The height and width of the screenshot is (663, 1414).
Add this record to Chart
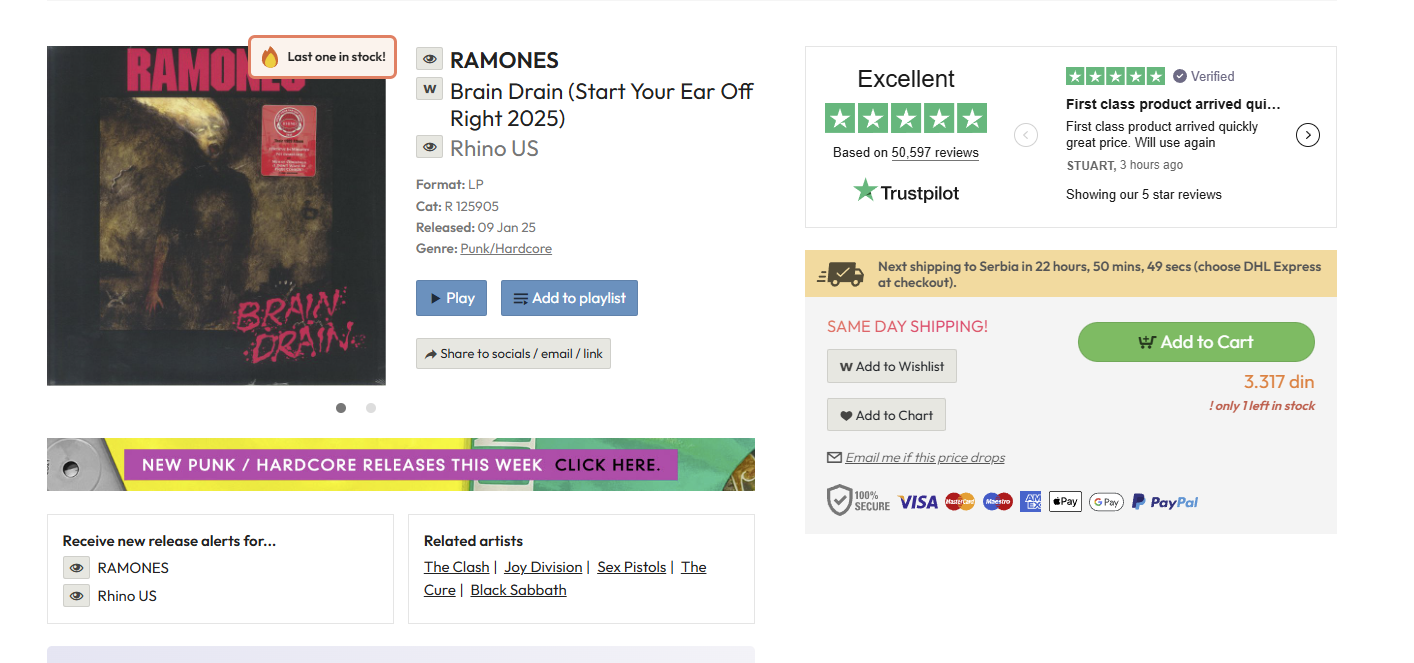pyautogui.click(x=886, y=415)
